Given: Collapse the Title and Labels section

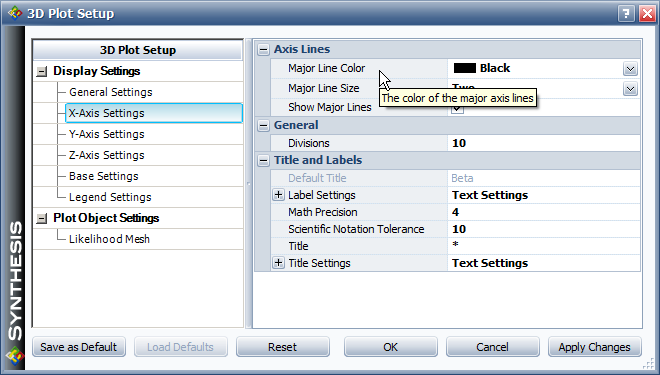Looking at the screenshot, I should point(263,160).
